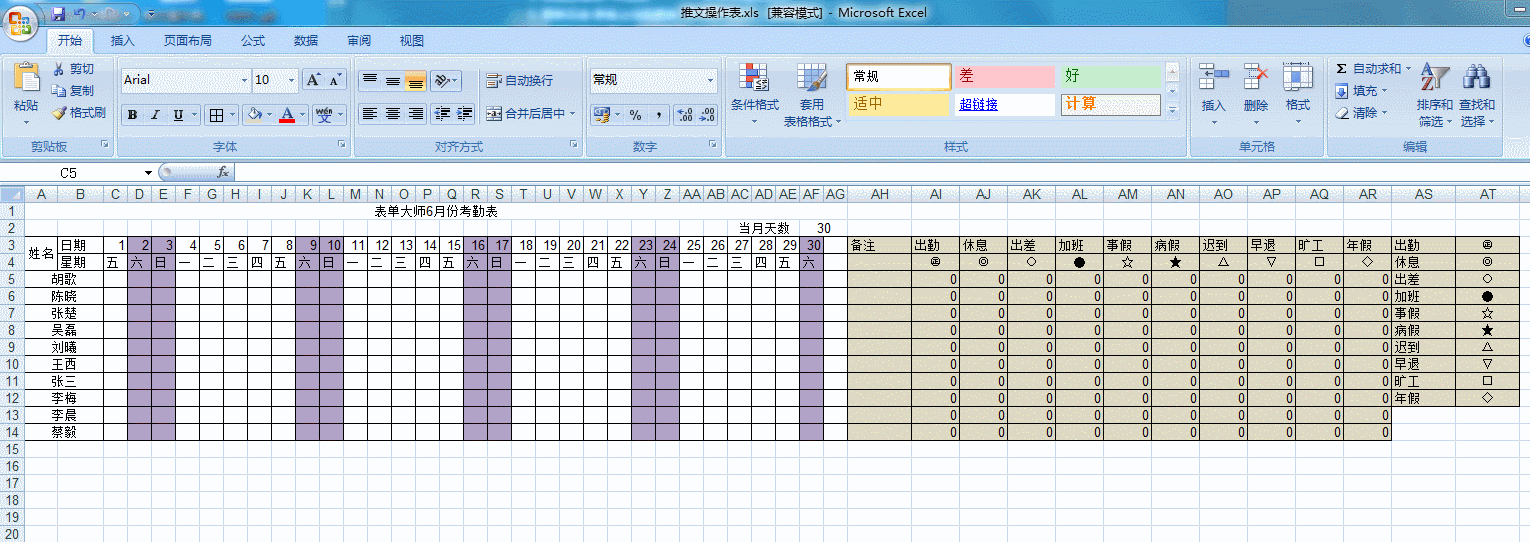
Task: Open 查找和选择 binoculars tool
Action: click(x=1477, y=95)
